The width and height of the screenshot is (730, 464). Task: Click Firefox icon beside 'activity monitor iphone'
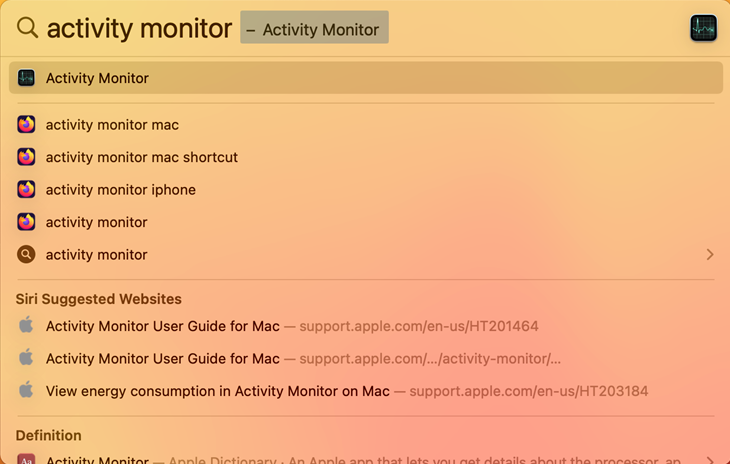(x=26, y=190)
